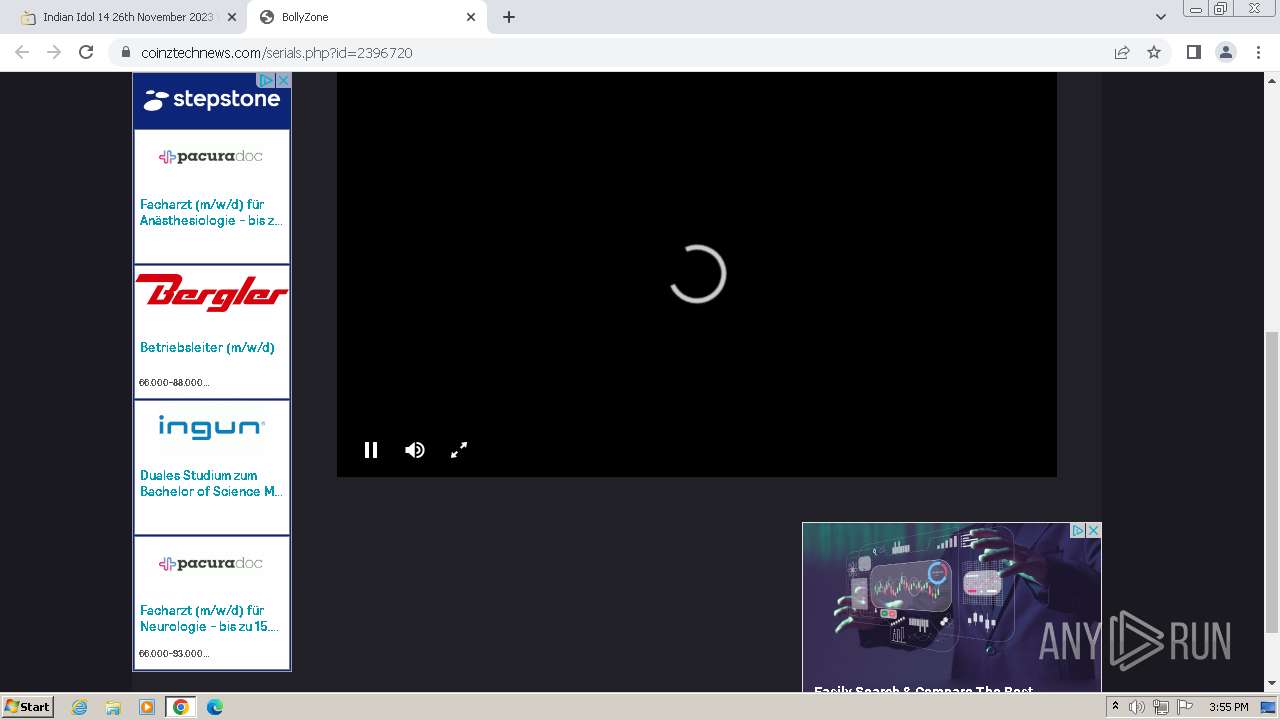Open ingun Duales Studium ad

(212, 467)
